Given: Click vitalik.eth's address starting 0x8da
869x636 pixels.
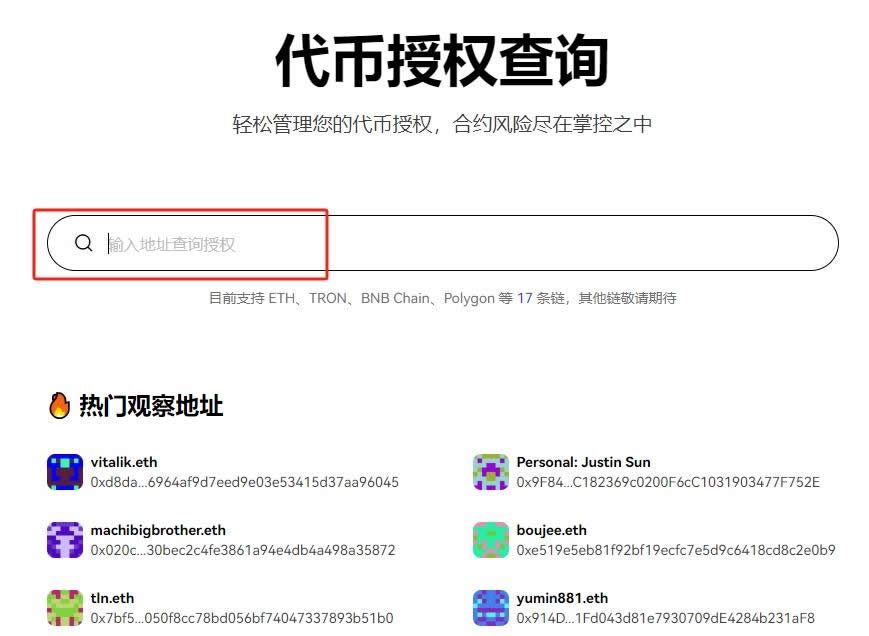Looking at the screenshot, I should (245, 482).
